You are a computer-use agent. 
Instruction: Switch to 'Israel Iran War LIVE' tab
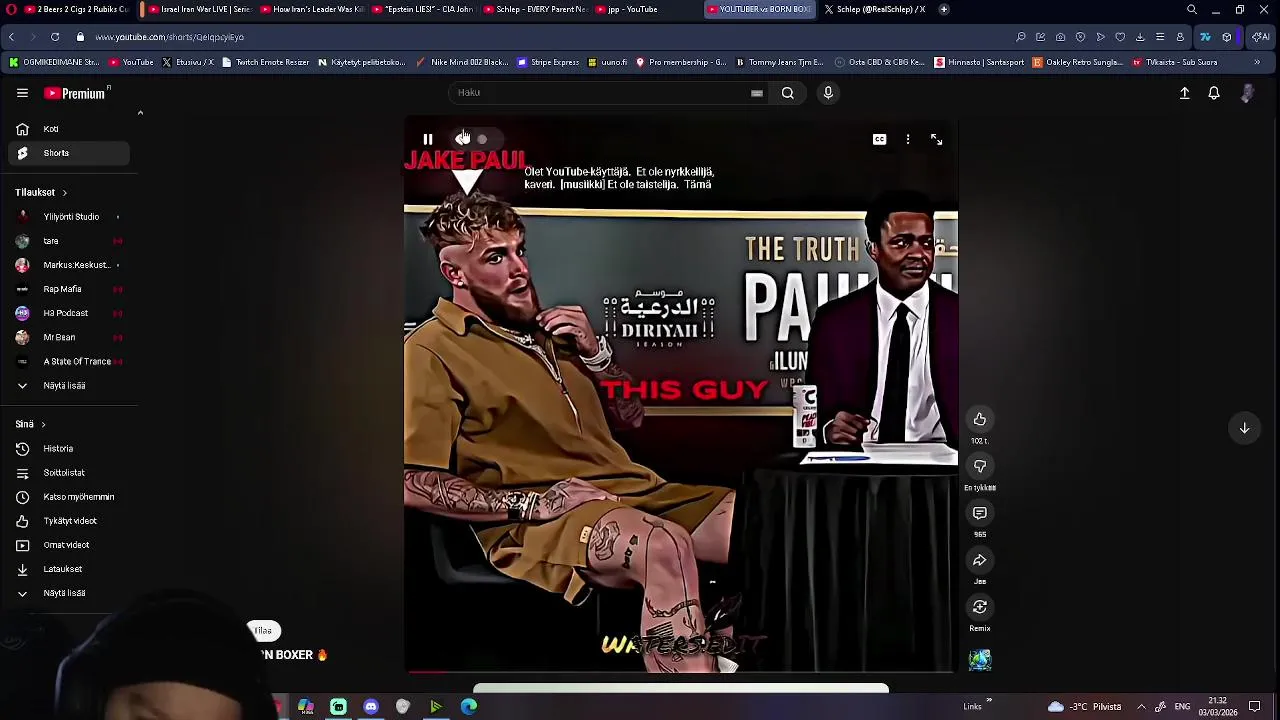(x=199, y=9)
